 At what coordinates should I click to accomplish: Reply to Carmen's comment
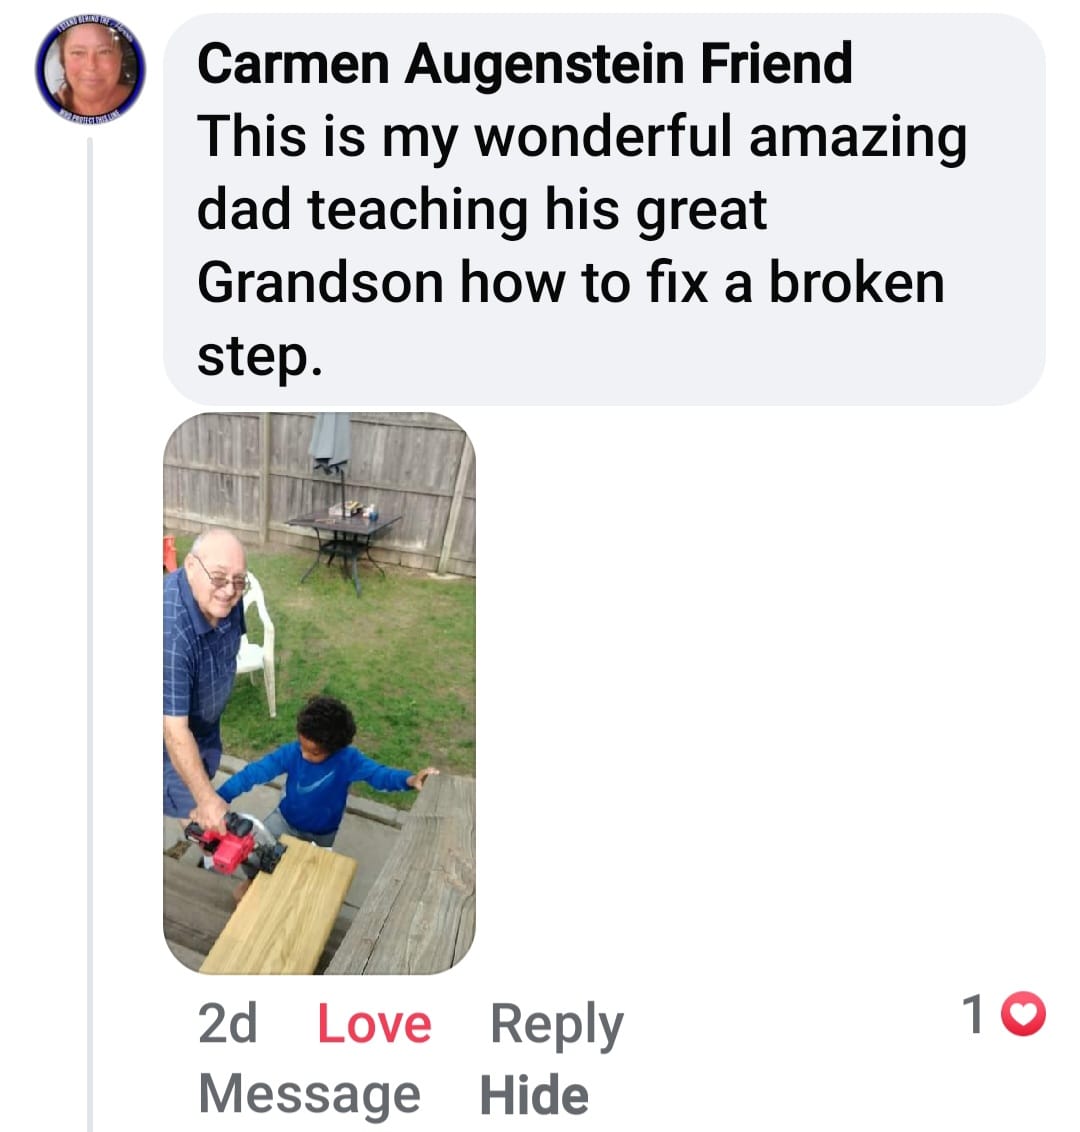pyautogui.click(x=557, y=1025)
